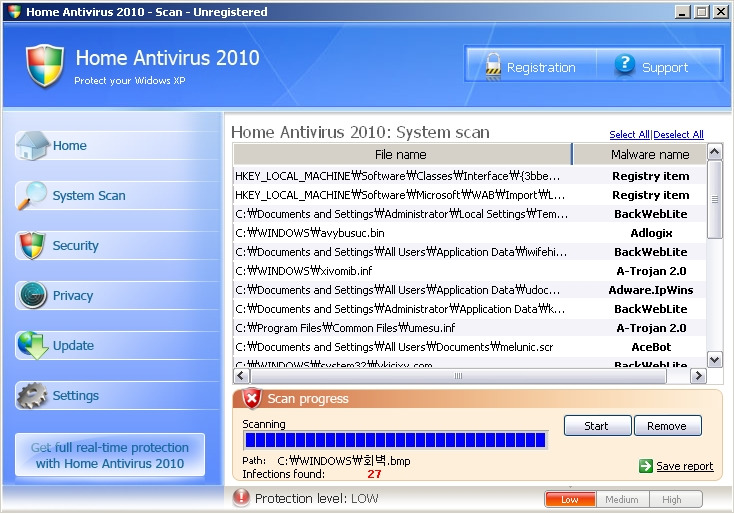Click the scan progress bar
Viewport: 734px width, 515px height.
(x=396, y=440)
